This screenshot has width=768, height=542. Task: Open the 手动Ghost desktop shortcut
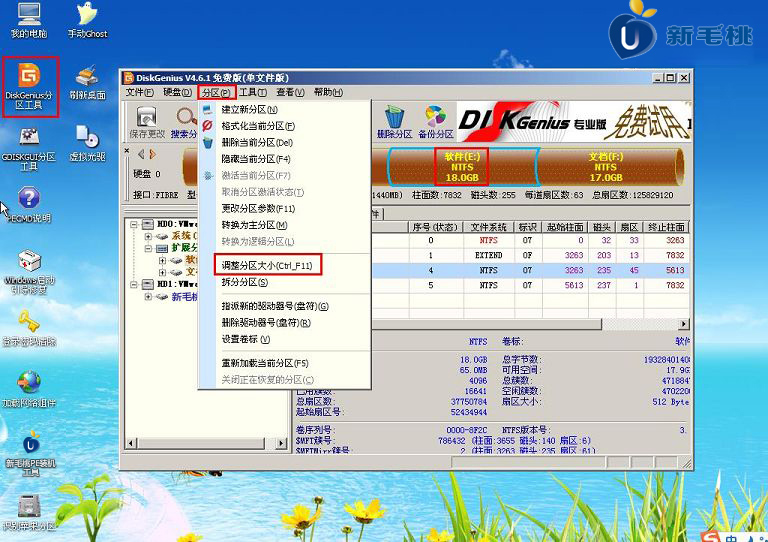(87, 20)
